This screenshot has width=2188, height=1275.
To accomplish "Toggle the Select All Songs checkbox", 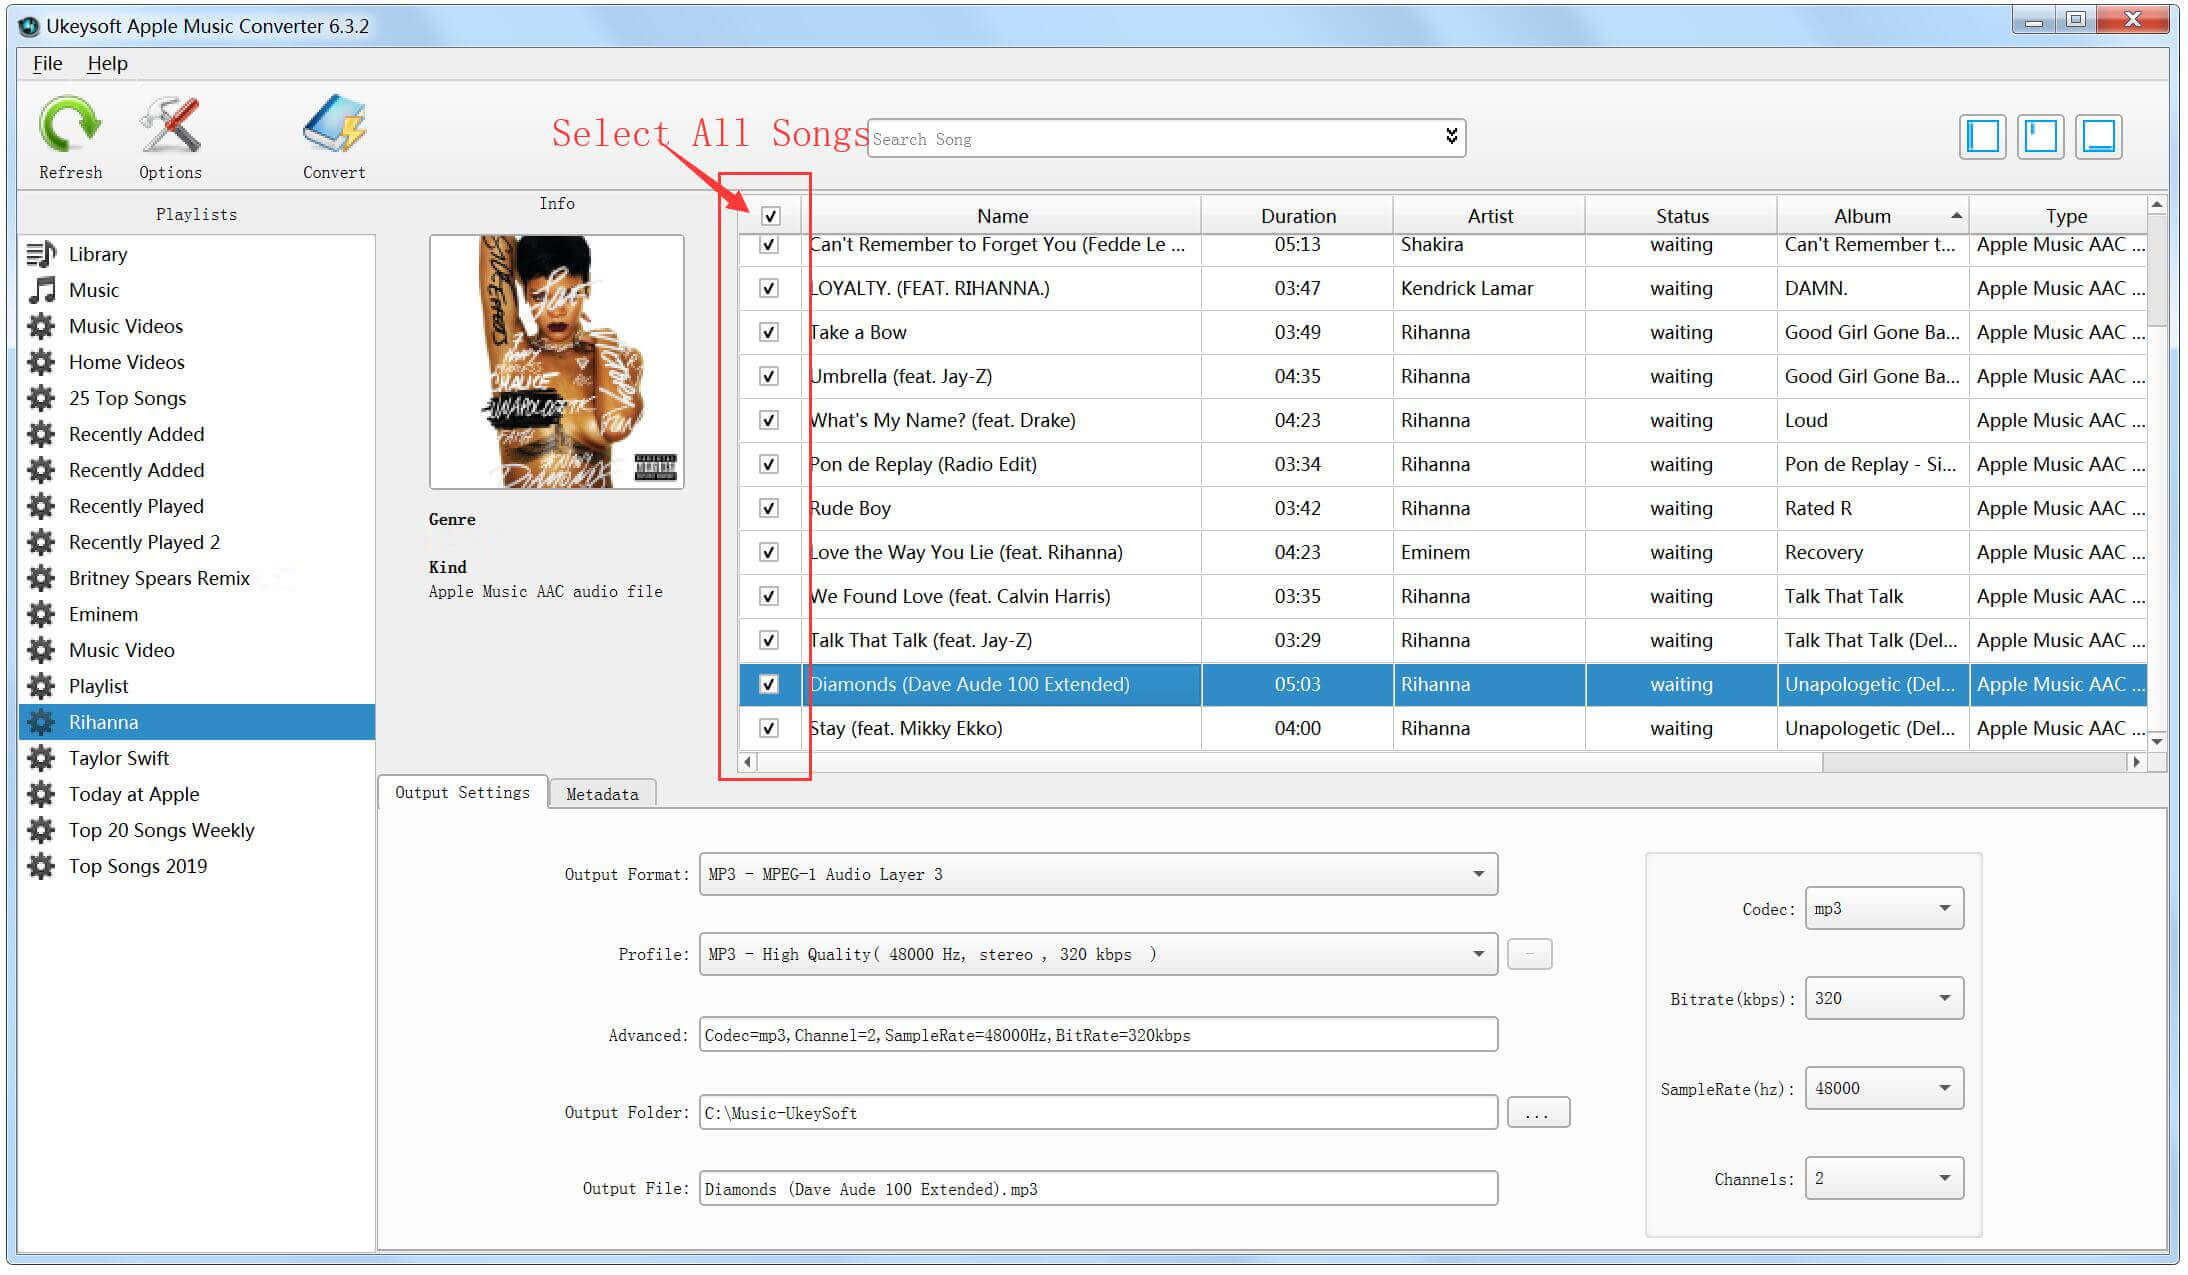I will [768, 212].
